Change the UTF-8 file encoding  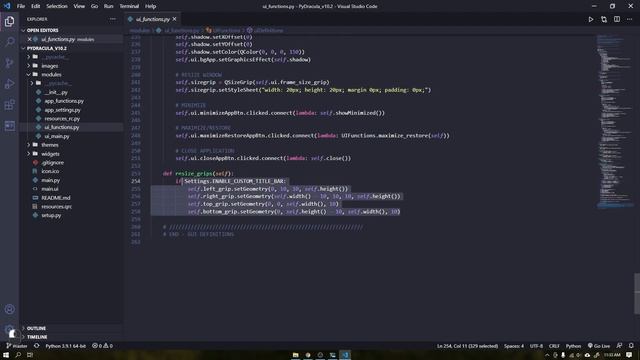click(536, 346)
